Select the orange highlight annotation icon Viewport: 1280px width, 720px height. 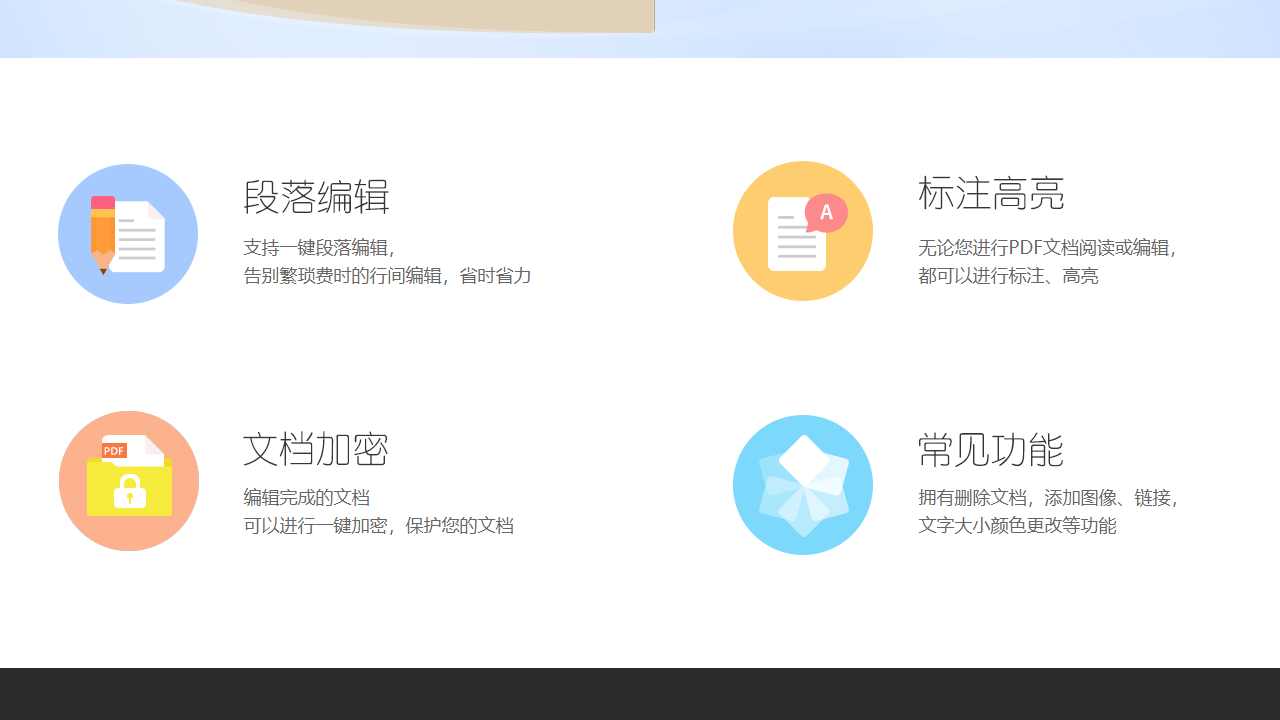pyautogui.click(x=802, y=231)
